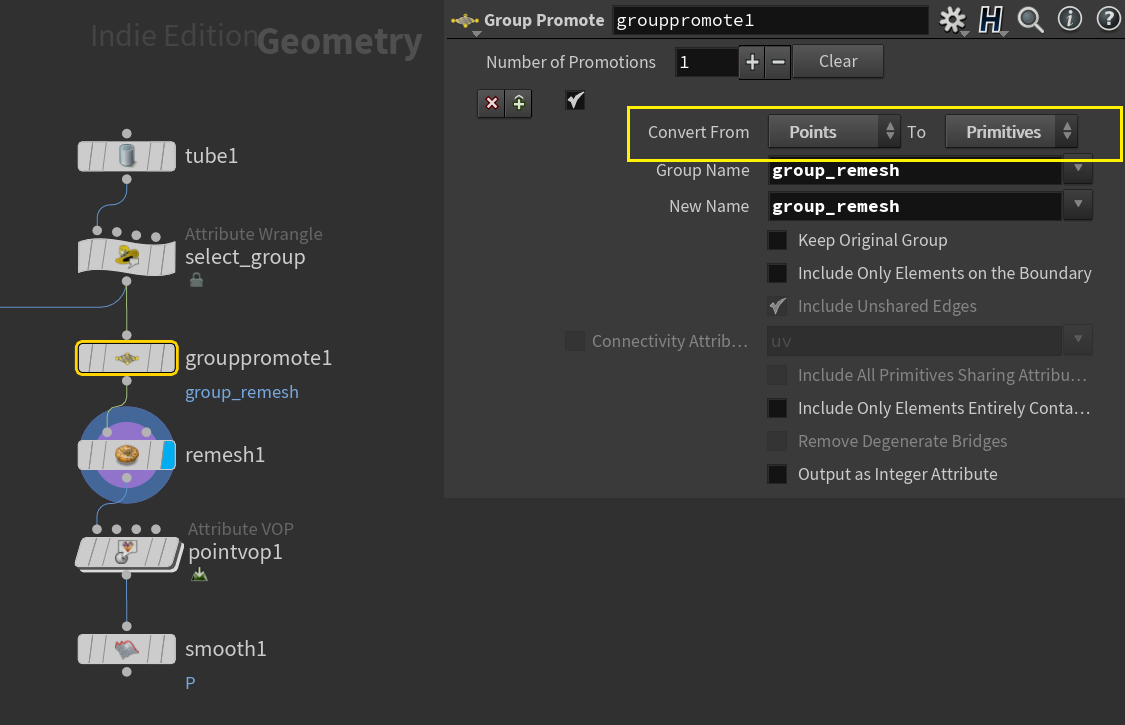Open the help question mark icon
This screenshot has width=1125, height=725.
click(x=1108, y=19)
